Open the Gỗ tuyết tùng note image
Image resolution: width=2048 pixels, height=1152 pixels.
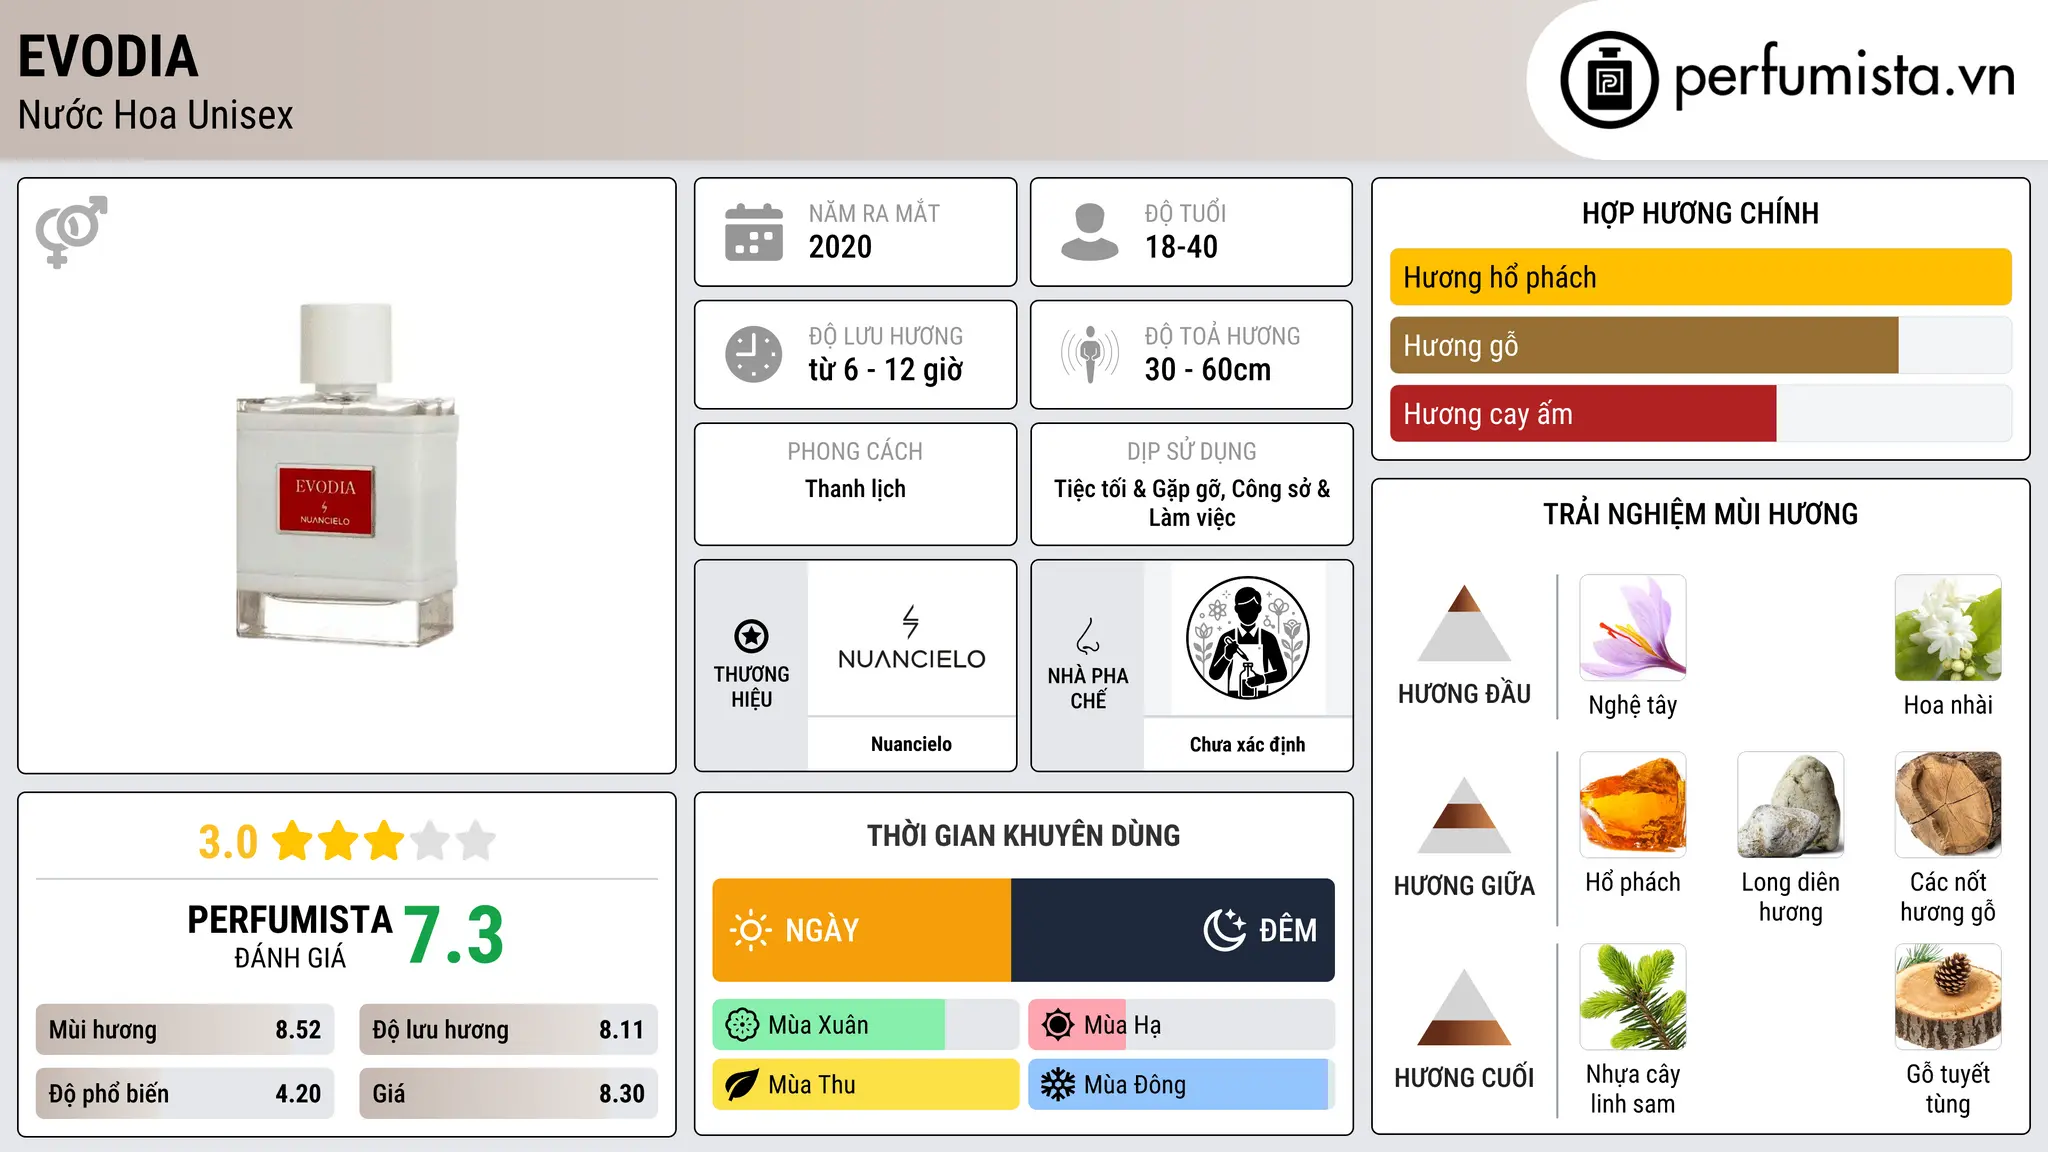(1948, 997)
